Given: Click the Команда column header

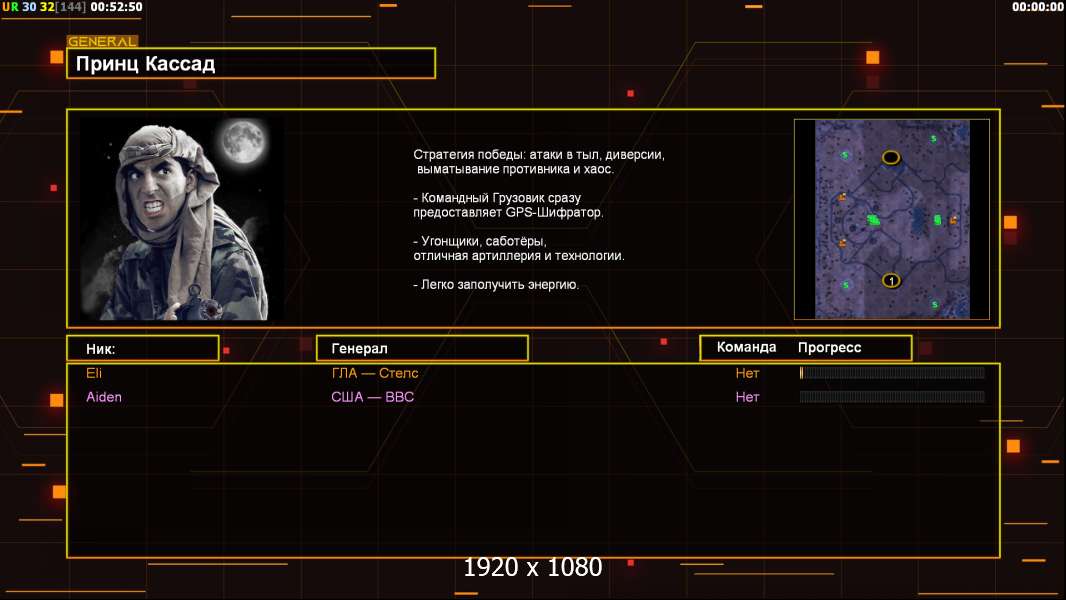Looking at the screenshot, I should point(746,347).
